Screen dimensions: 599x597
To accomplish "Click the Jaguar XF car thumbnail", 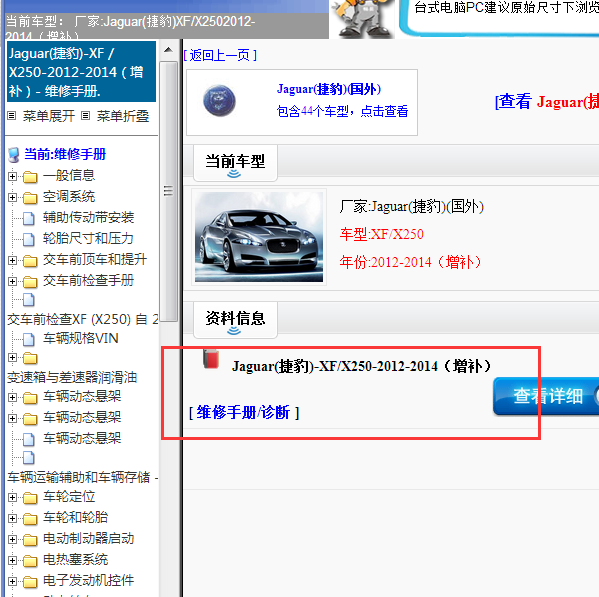I will (x=259, y=237).
